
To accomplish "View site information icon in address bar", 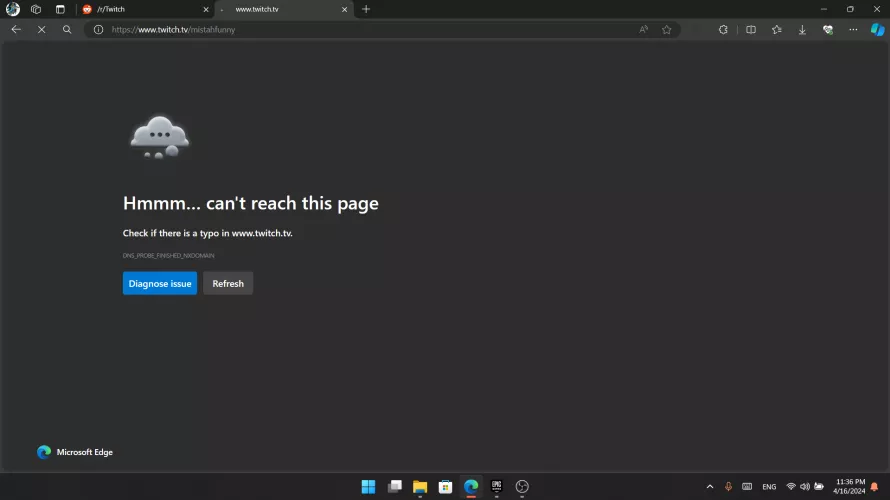I will click(x=98, y=30).
